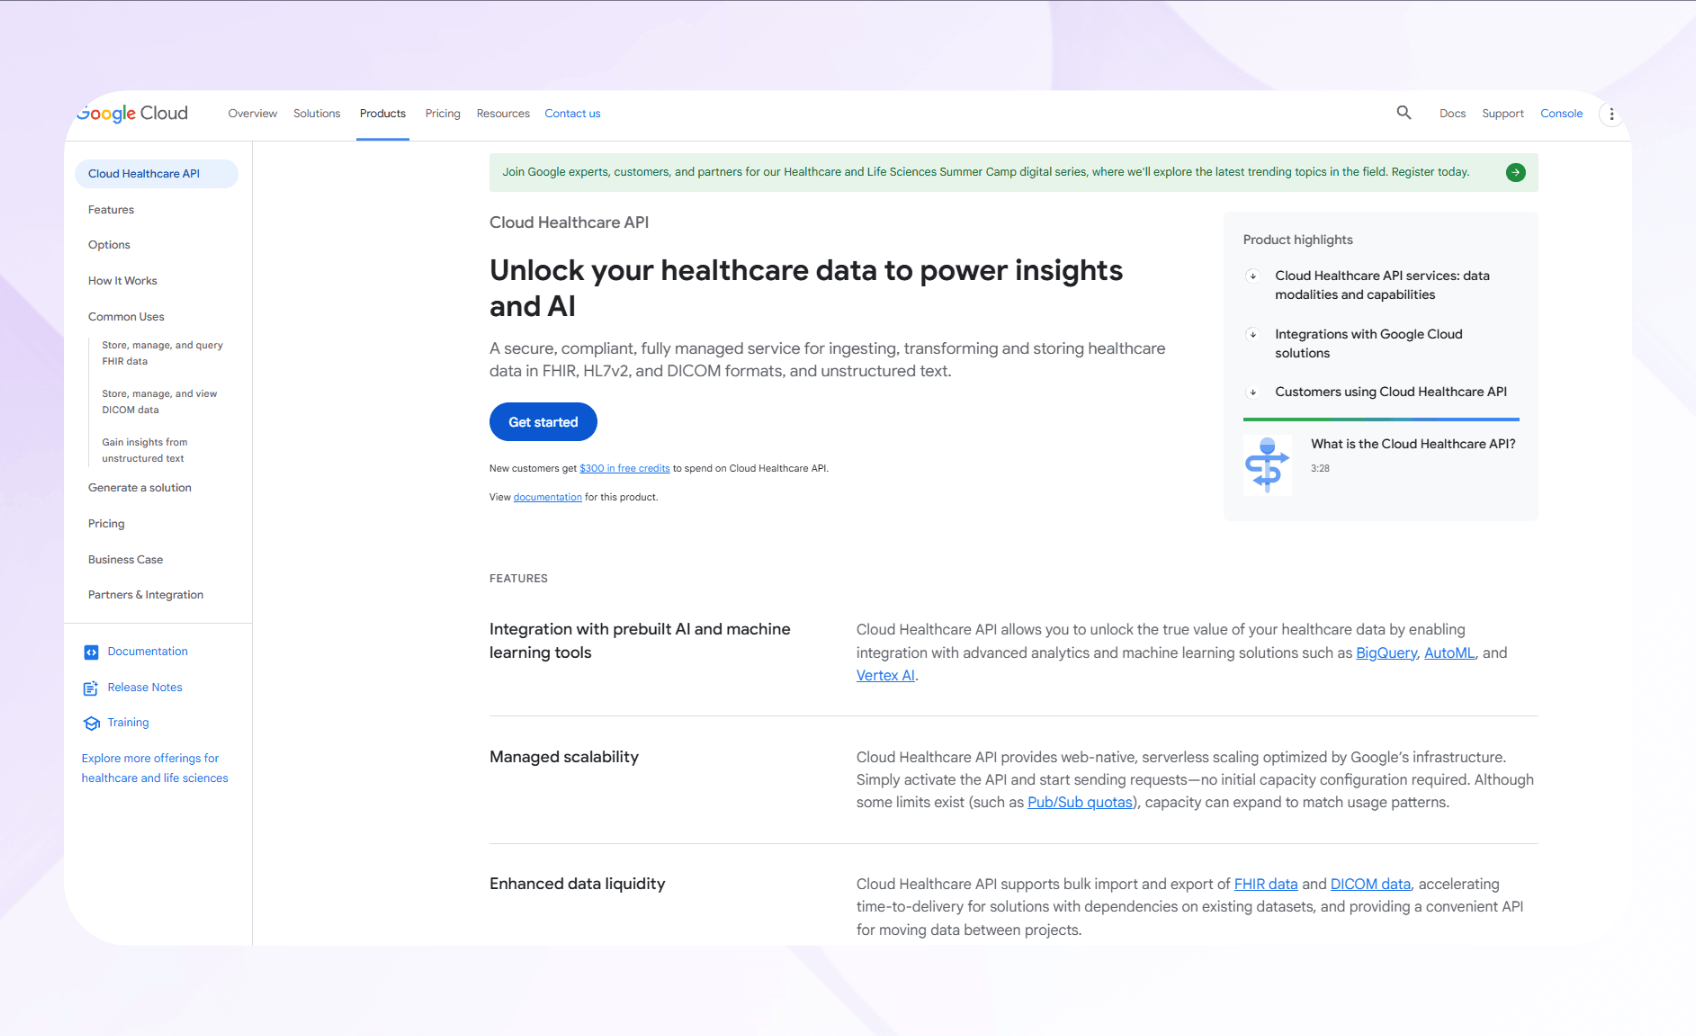Jump to Partners & Integration section

pos(145,595)
